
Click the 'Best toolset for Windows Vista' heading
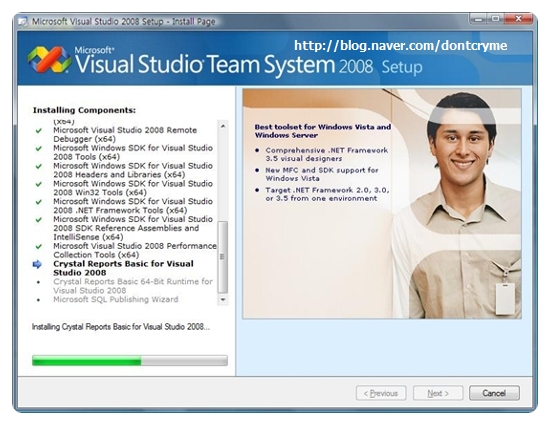[323, 131]
